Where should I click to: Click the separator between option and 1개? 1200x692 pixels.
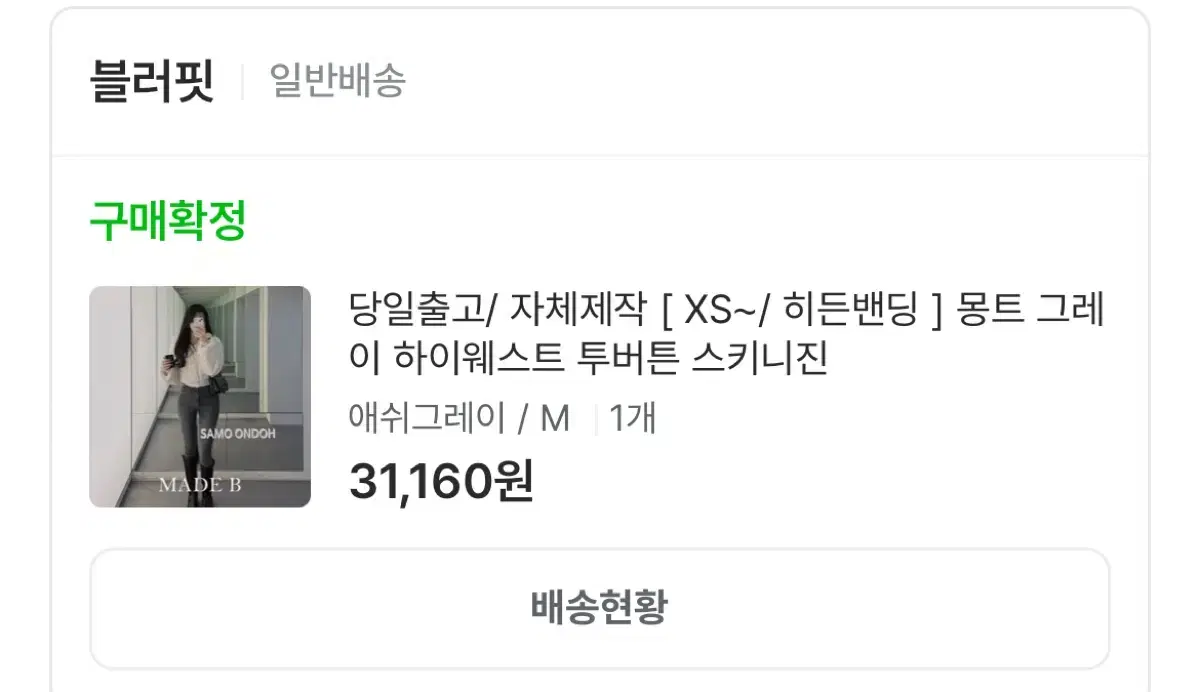[596, 420]
